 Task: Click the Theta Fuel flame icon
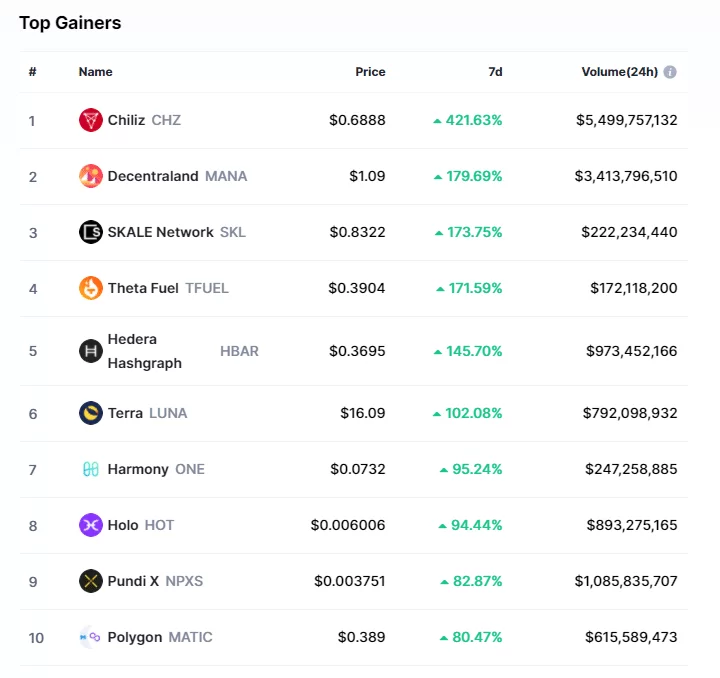[91, 288]
